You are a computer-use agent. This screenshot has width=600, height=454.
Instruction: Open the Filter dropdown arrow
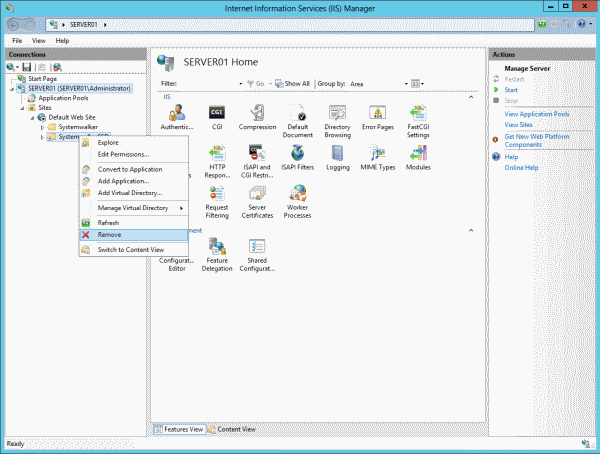[x=241, y=84]
